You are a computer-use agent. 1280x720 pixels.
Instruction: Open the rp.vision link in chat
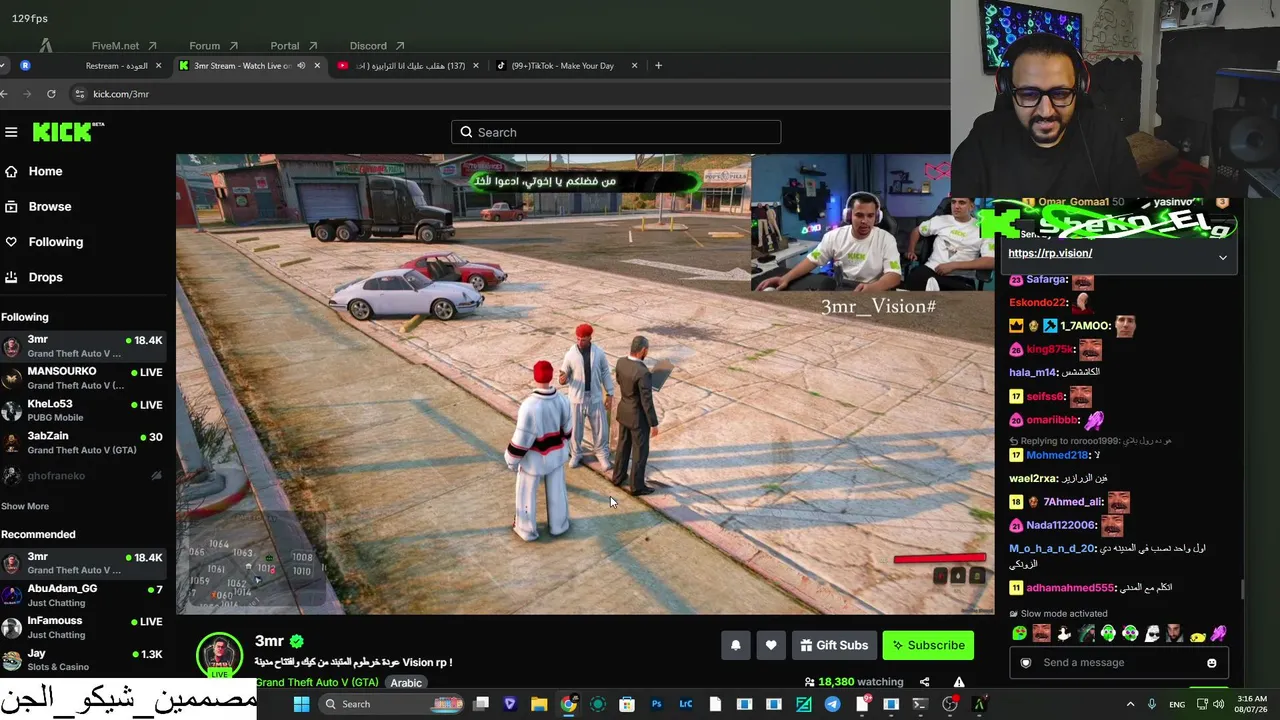[1050, 253]
